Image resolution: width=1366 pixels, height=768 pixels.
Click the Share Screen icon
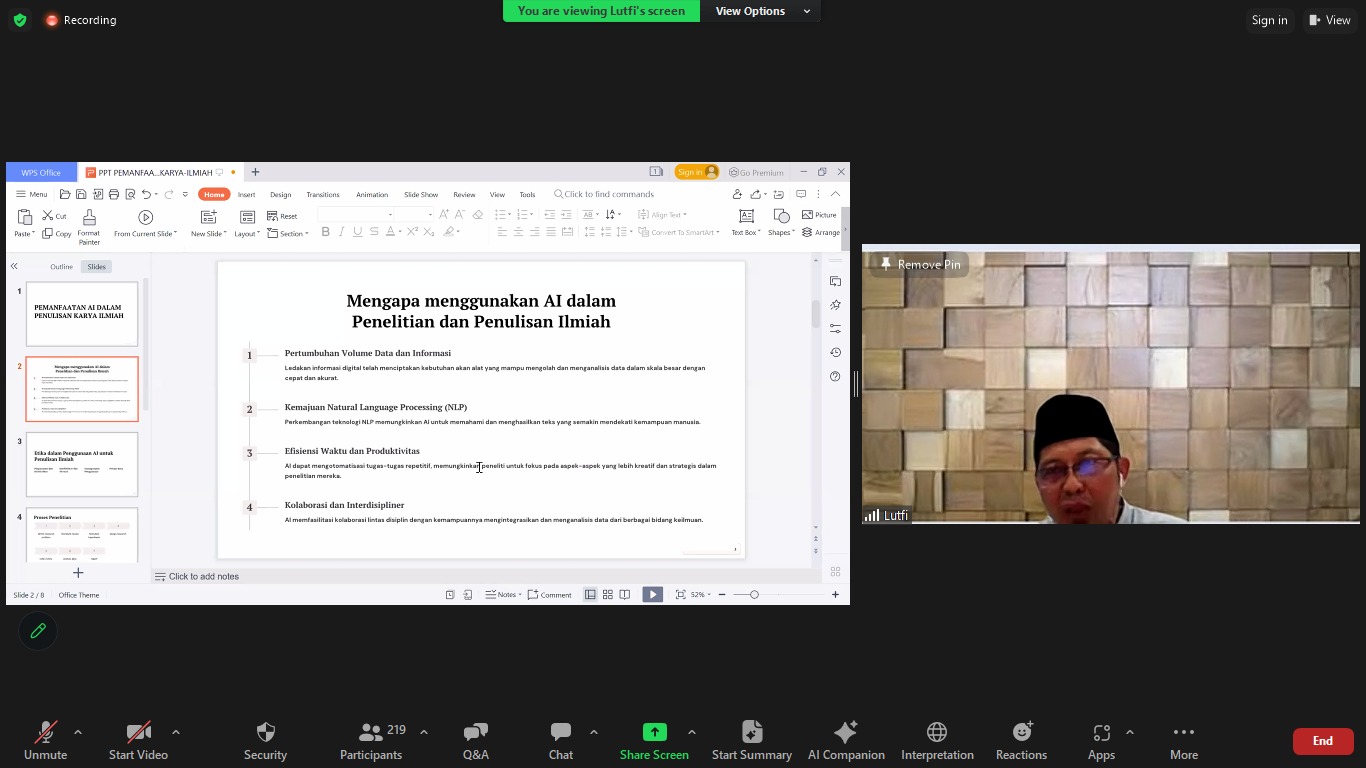point(654,732)
